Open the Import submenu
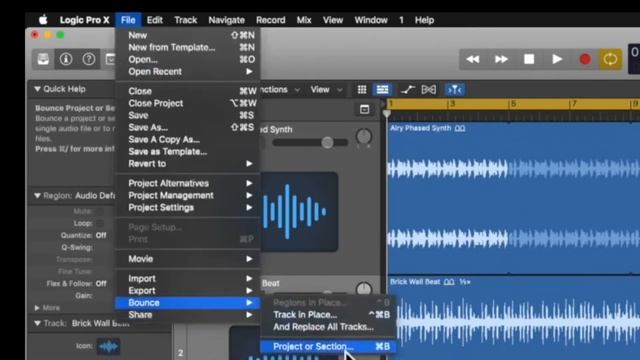The width and height of the screenshot is (640, 360). click(x=188, y=278)
